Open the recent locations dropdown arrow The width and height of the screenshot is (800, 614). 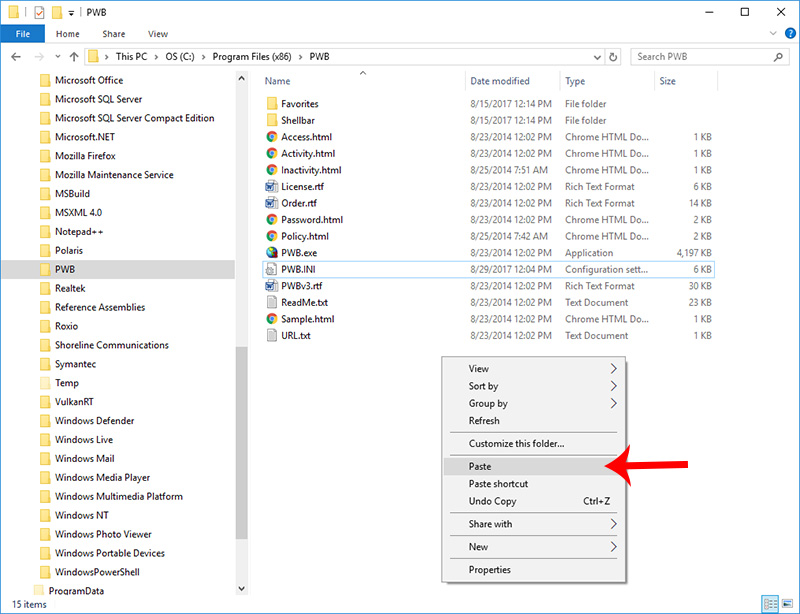58,57
